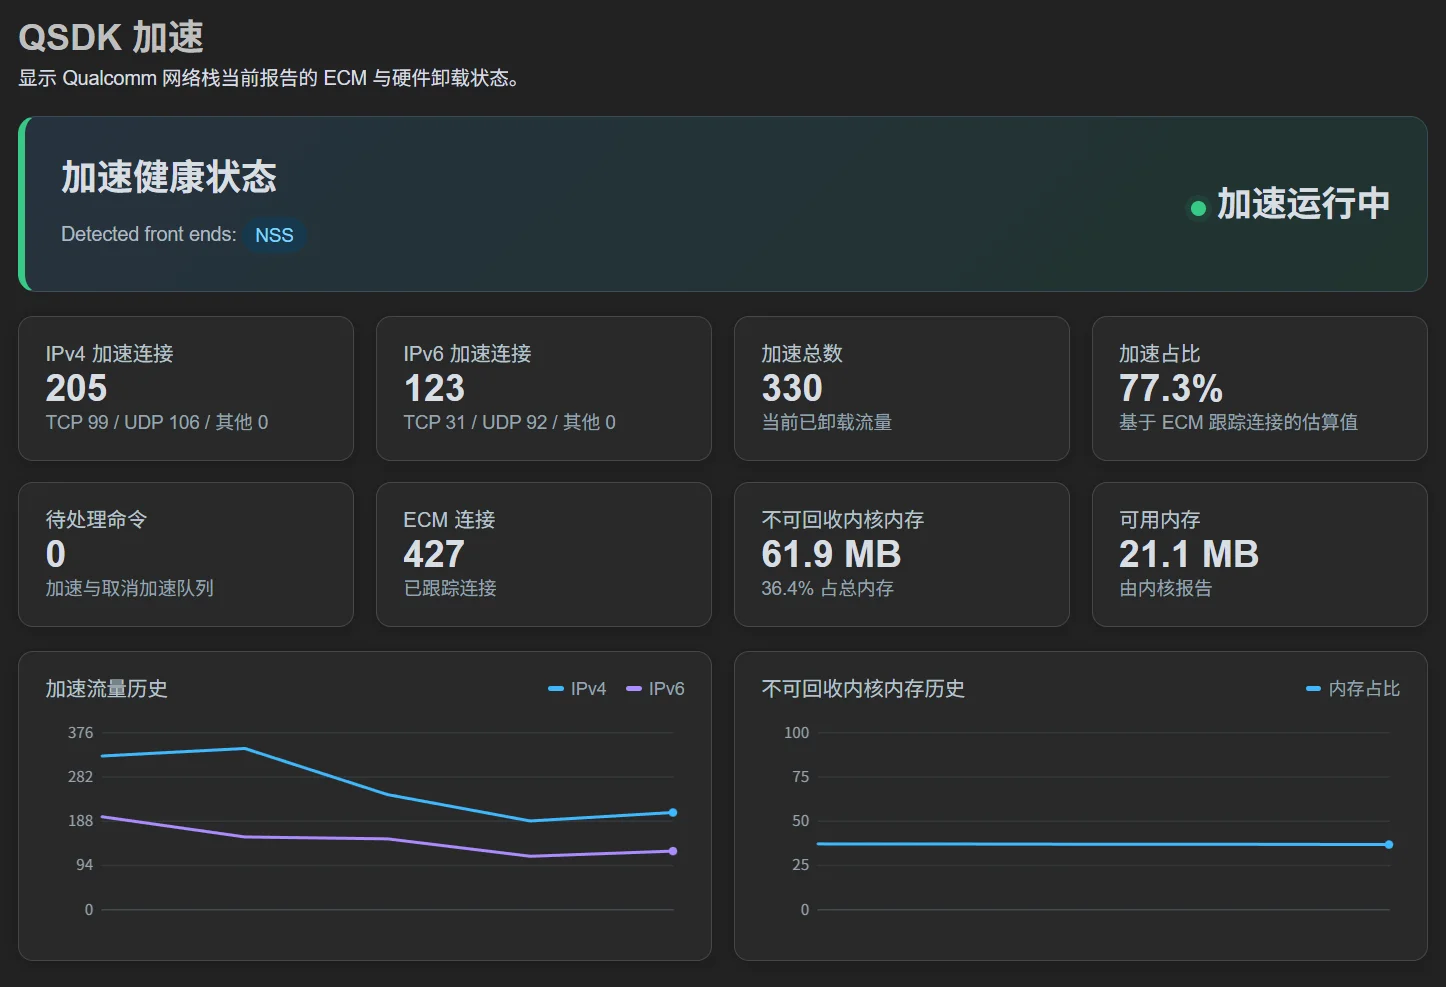Click the 188 axis label in traffic chart
1446x987 pixels.
coord(81,821)
